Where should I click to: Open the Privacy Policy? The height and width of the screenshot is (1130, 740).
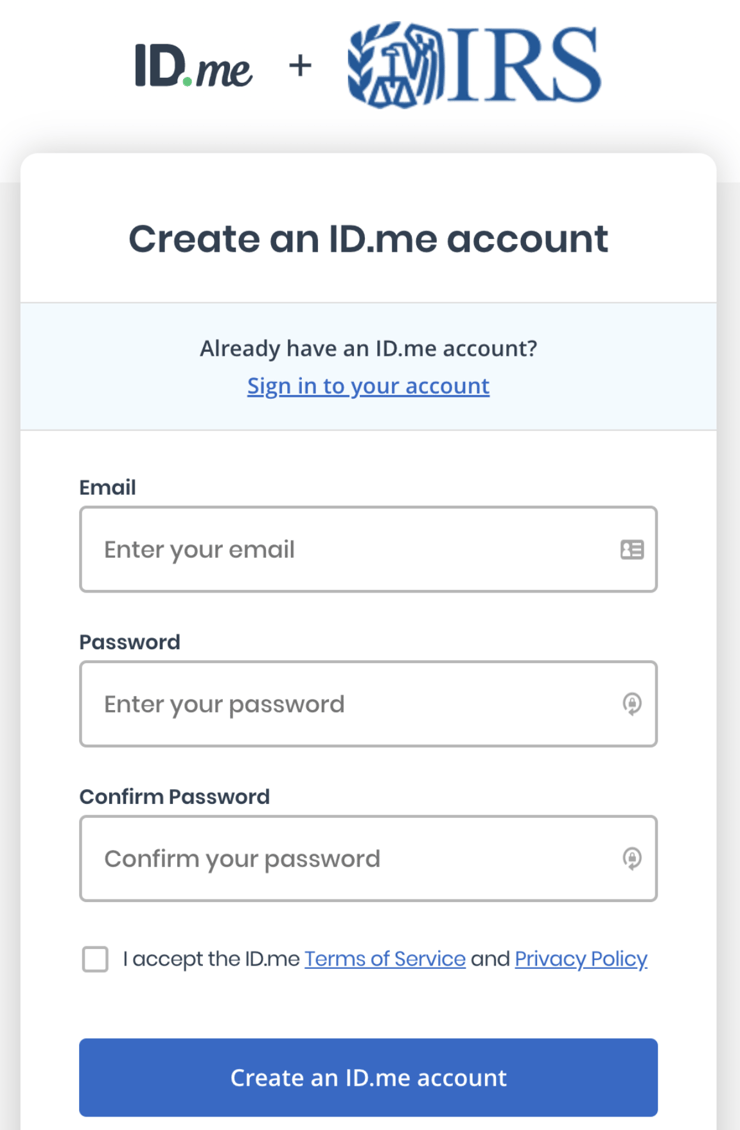click(581, 958)
